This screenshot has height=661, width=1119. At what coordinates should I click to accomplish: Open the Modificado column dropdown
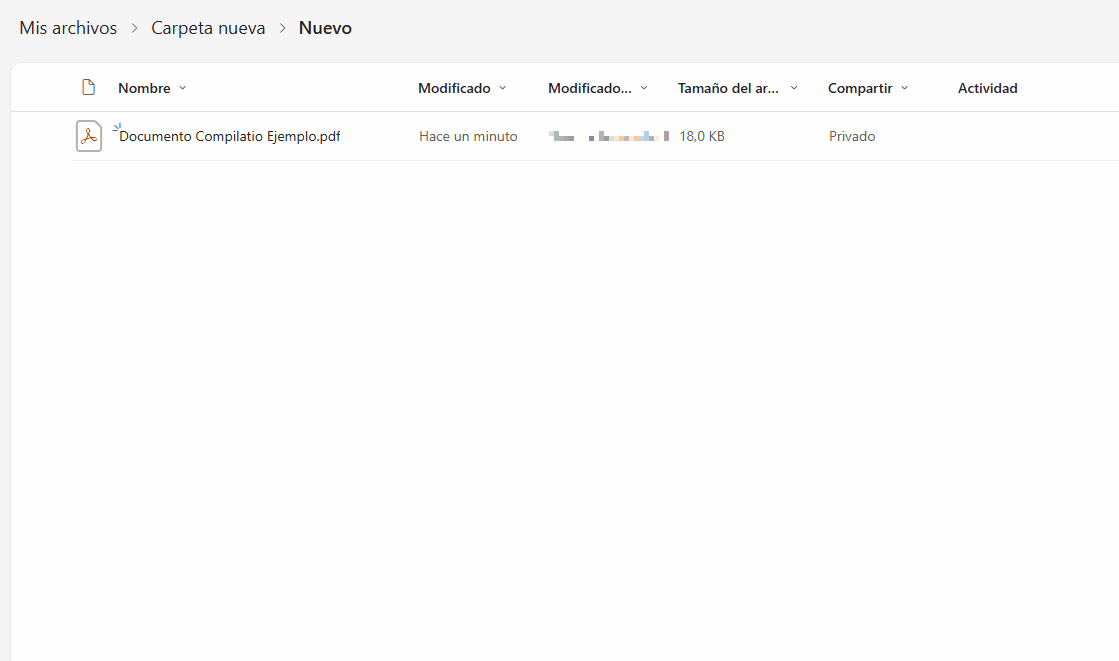503,88
